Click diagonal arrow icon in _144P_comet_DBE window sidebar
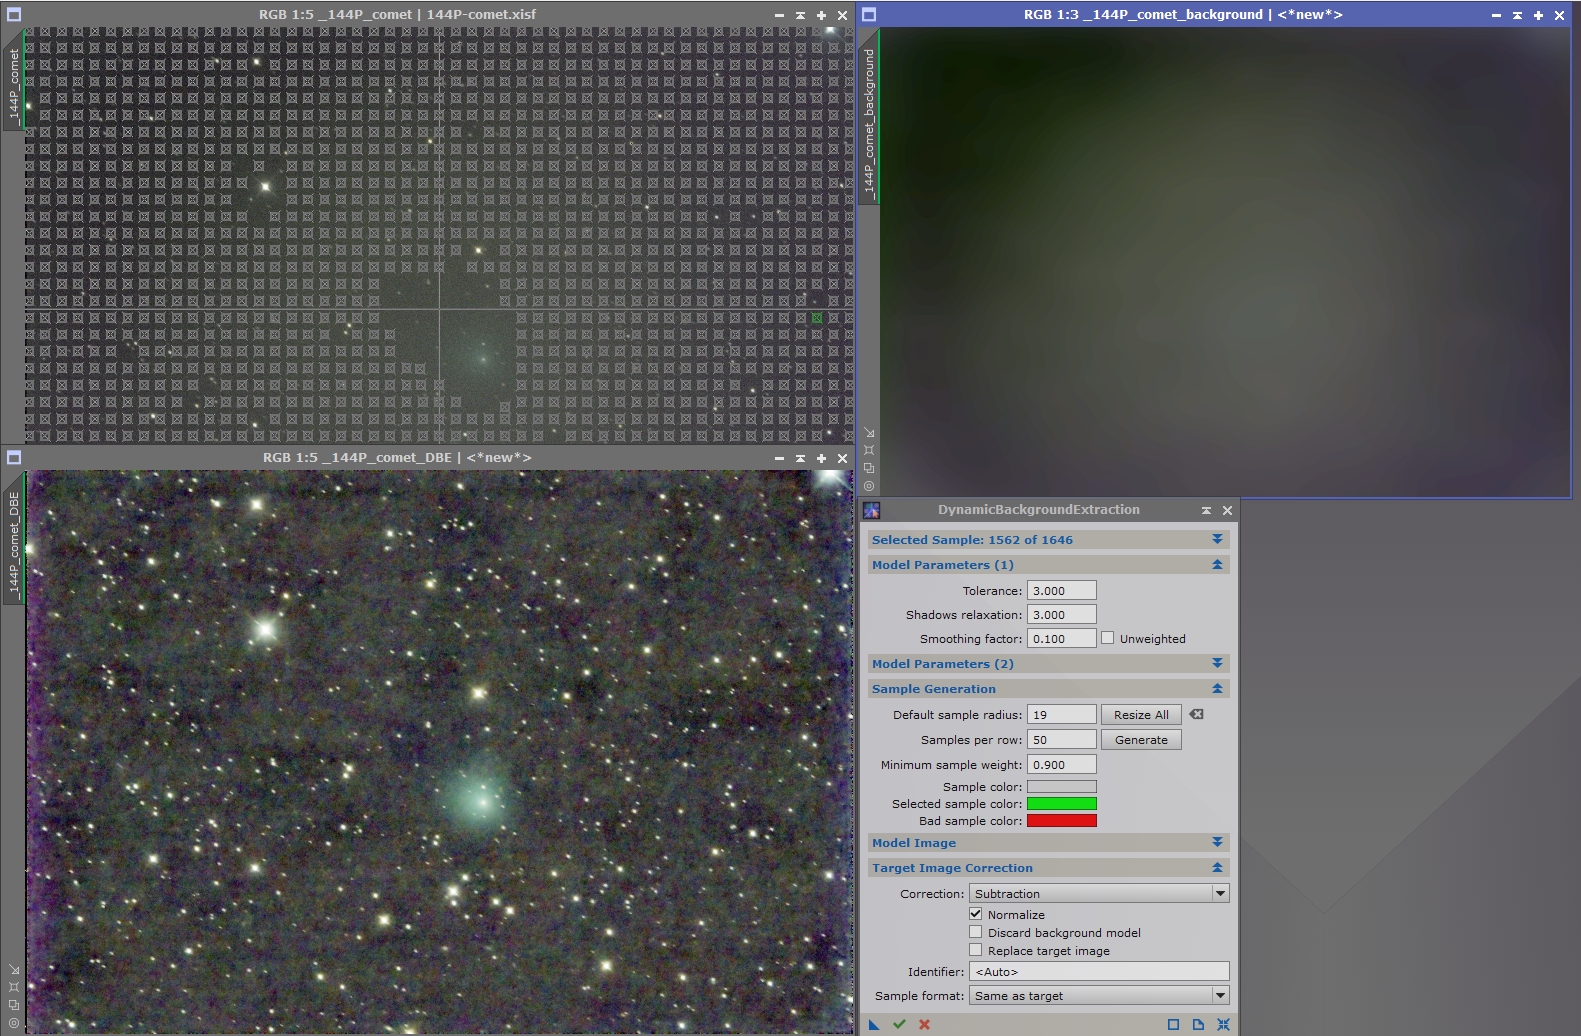This screenshot has width=1581, height=1036. (x=14, y=969)
